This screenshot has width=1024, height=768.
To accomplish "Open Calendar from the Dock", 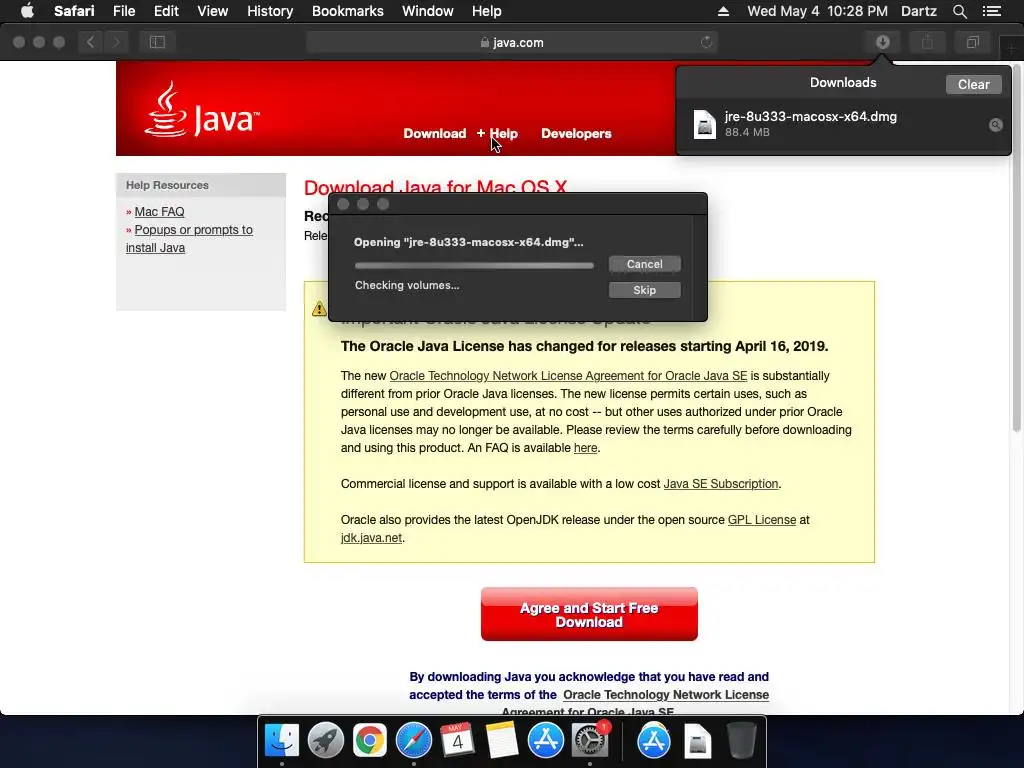I will 457,740.
